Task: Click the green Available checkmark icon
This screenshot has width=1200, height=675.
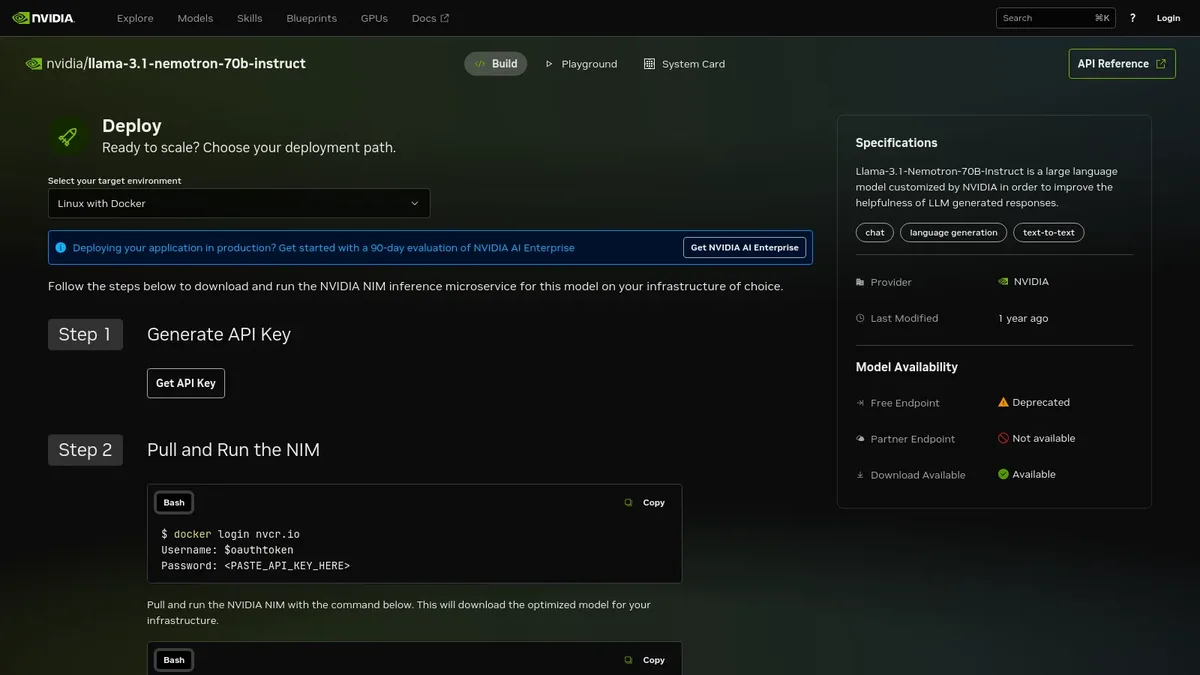Action: 1003,474
